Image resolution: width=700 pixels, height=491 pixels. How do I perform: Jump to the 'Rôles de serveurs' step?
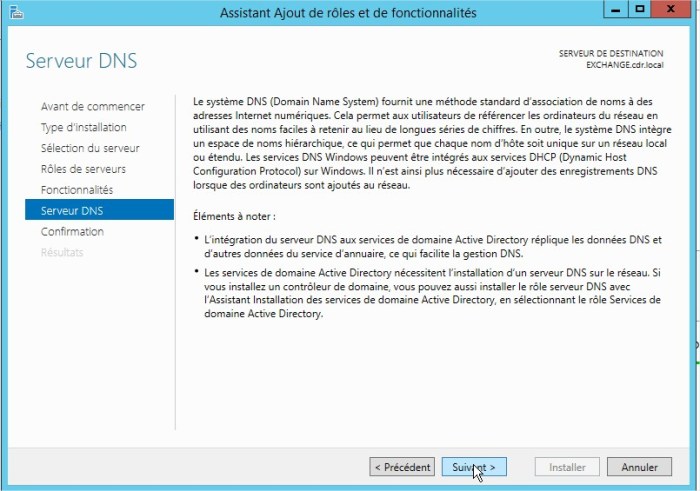(83, 169)
